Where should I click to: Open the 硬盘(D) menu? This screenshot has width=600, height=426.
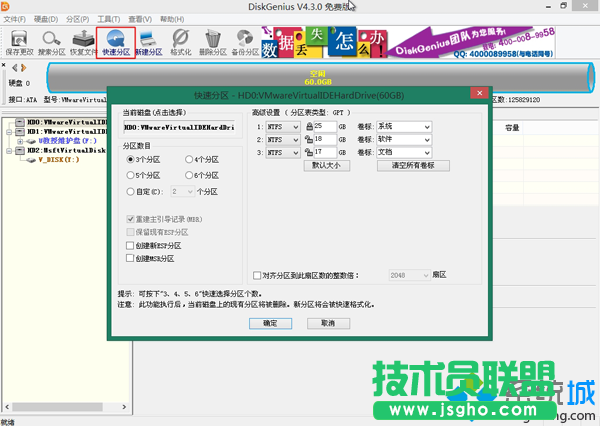(x=46, y=19)
